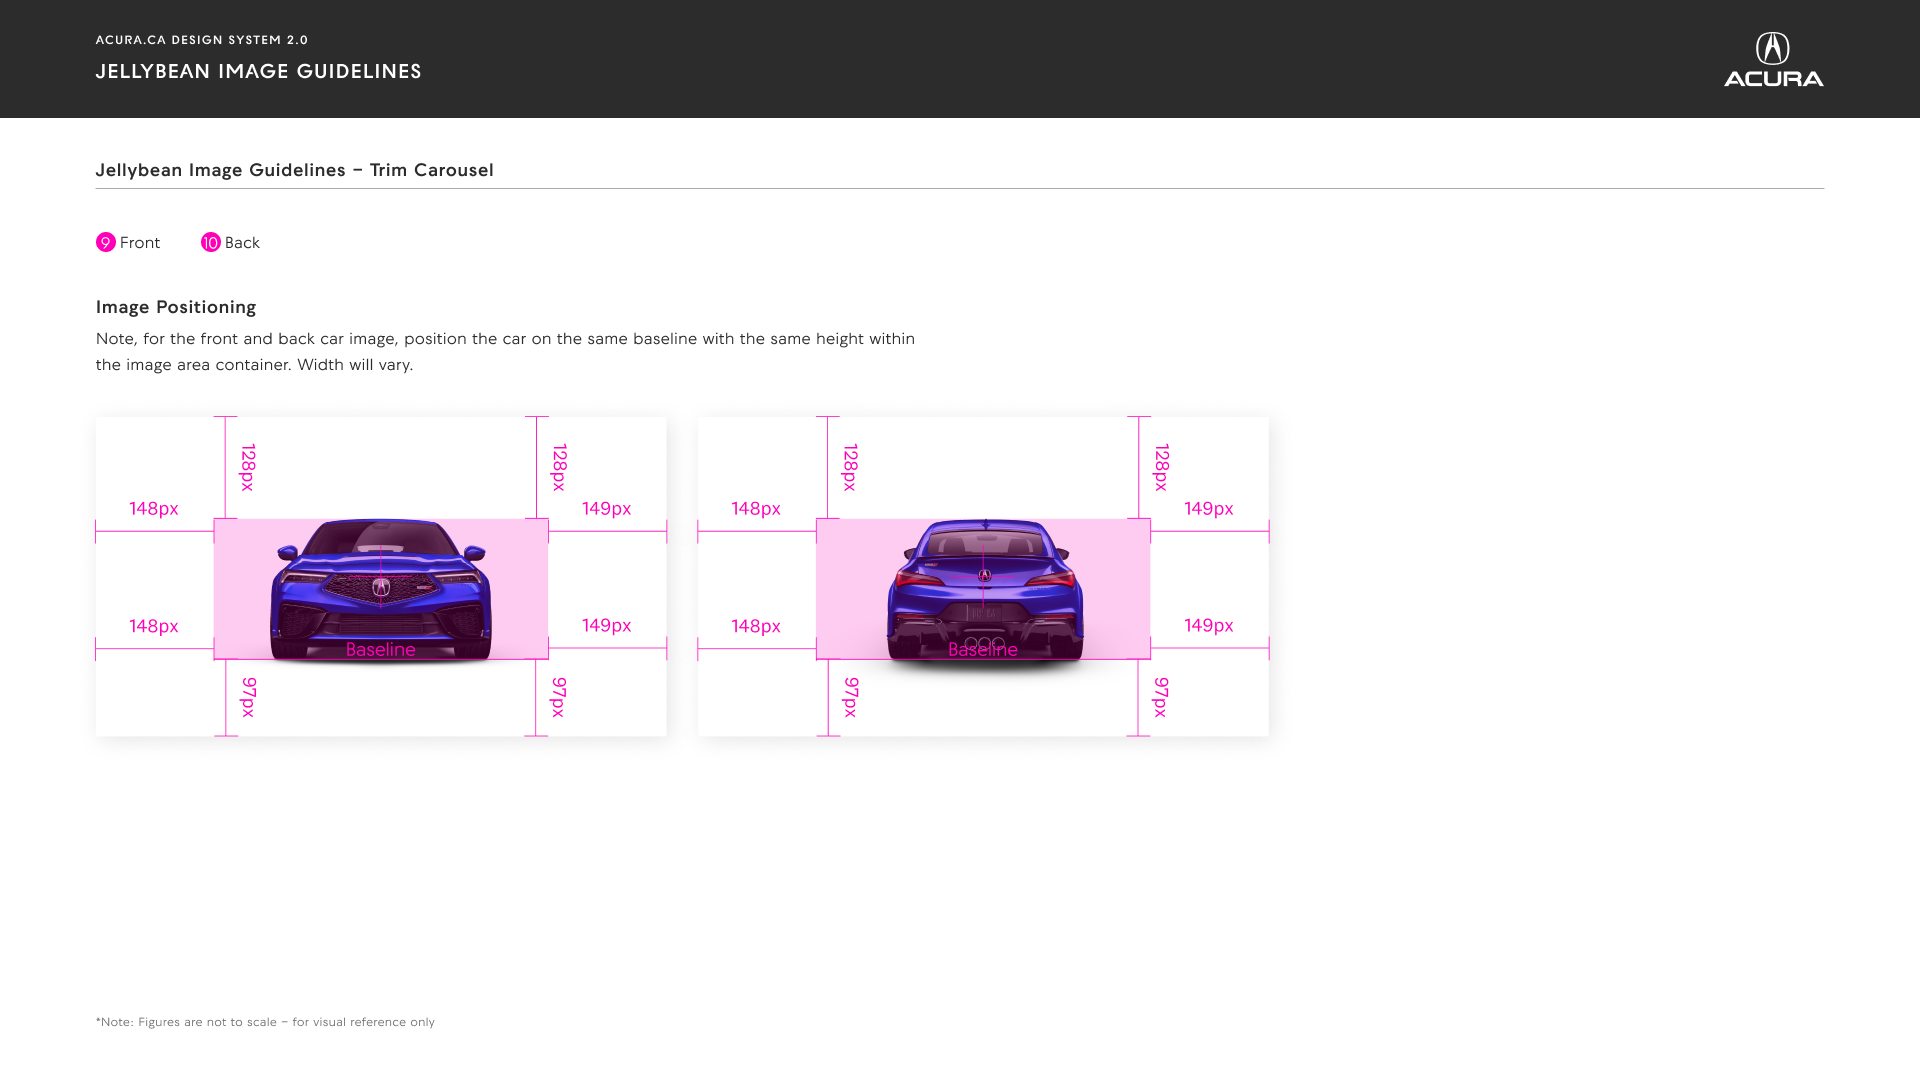
Task: Click the pink number 9 Front badge
Action: point(106,242)
